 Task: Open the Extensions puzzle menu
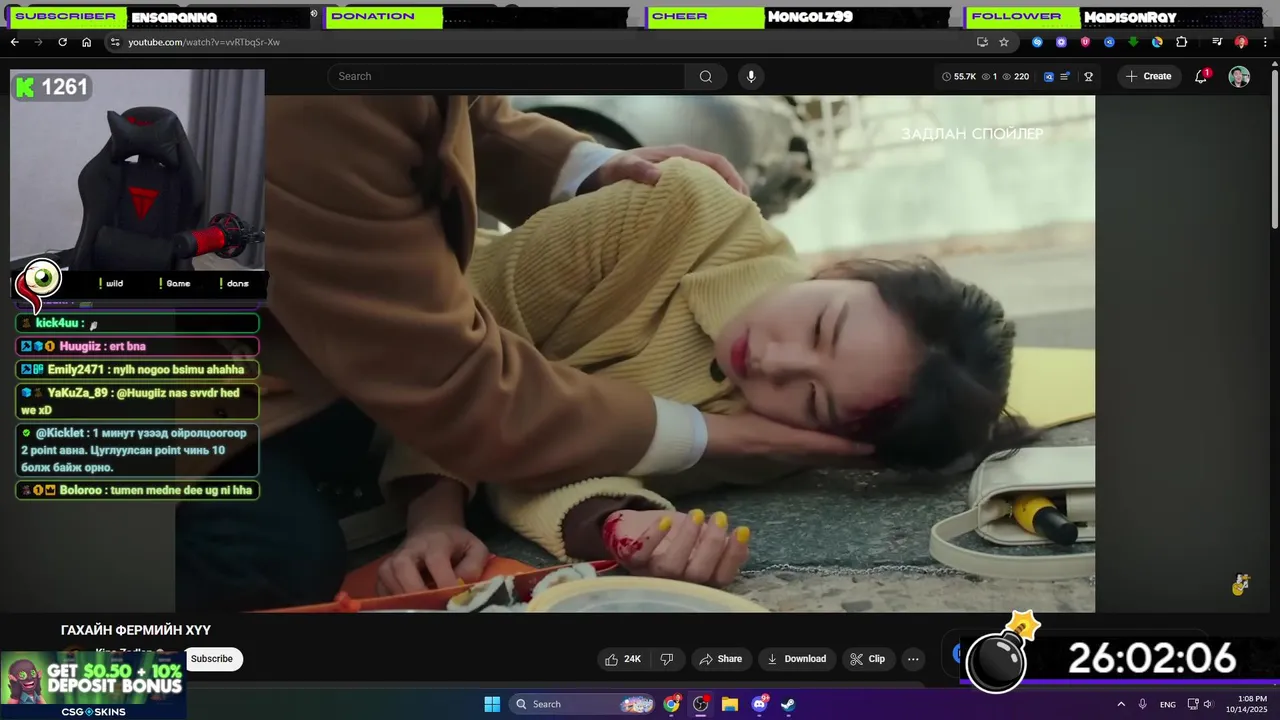tap(1181, 42)
